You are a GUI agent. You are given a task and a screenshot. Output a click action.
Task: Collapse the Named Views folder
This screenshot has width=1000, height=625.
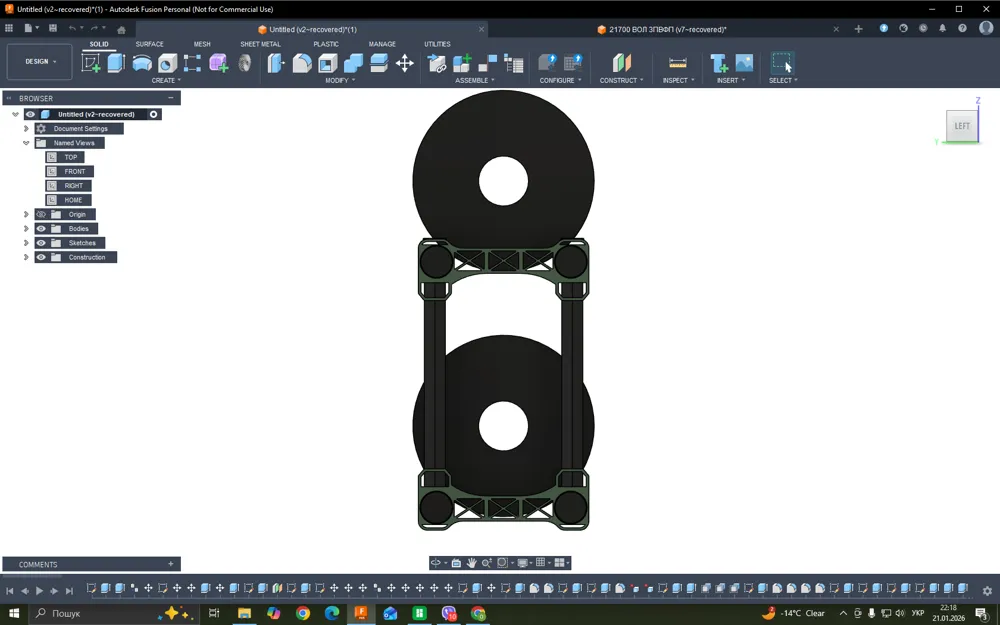pos(26,143)
